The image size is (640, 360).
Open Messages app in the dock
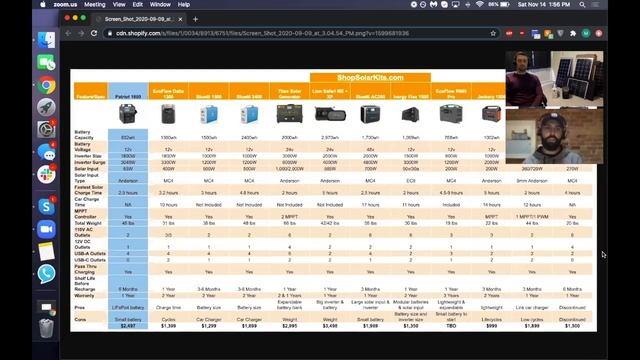click(x=46, y=152)
